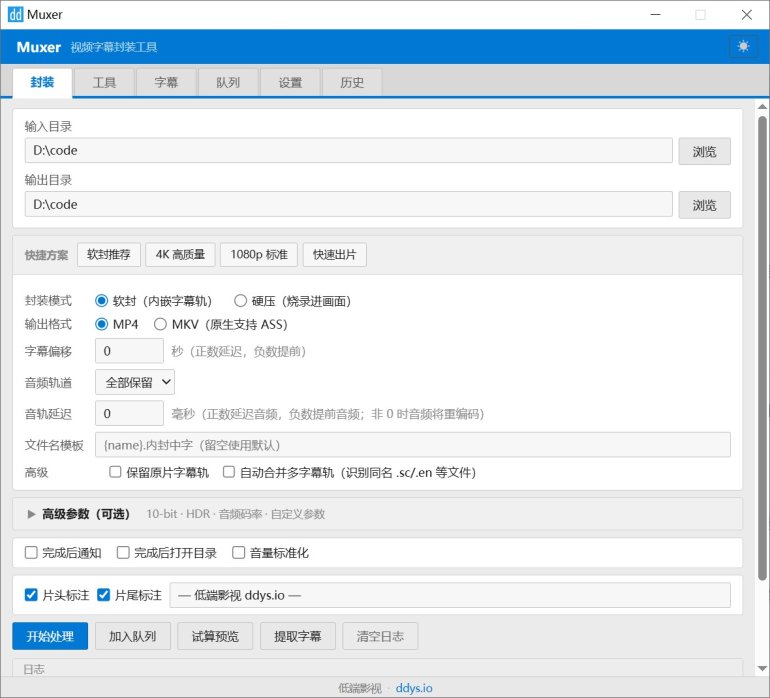Toggle the light/dark theme sun icon
770x698 pixels.
(x=742, y=47)
